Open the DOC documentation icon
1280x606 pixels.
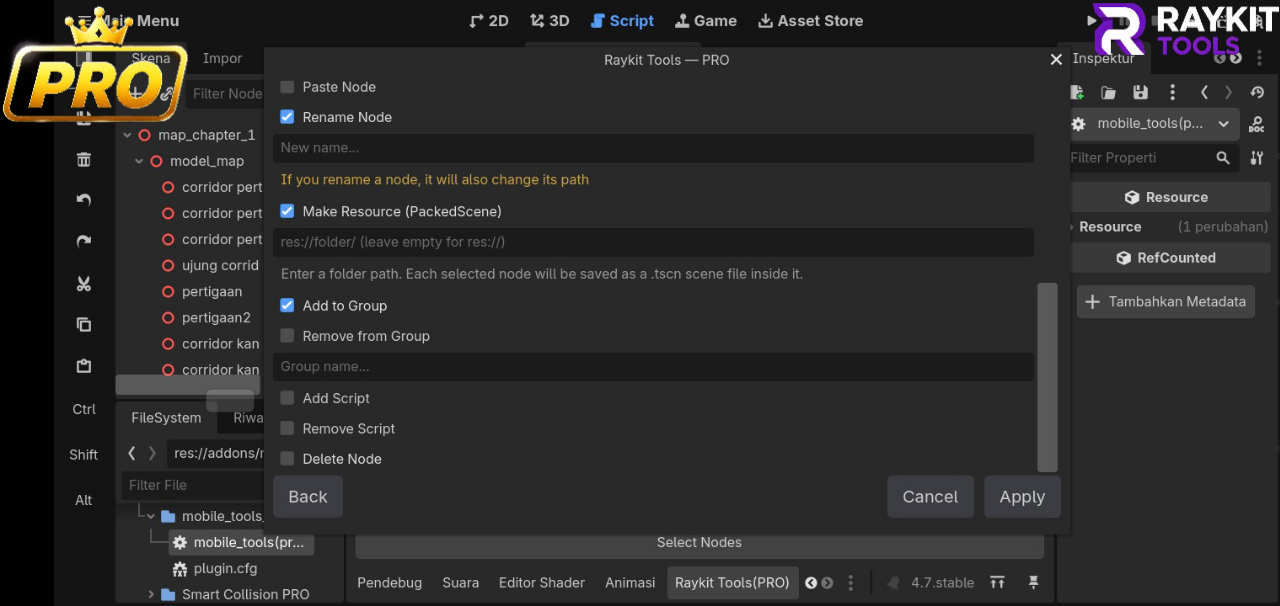pos(1257,125)
